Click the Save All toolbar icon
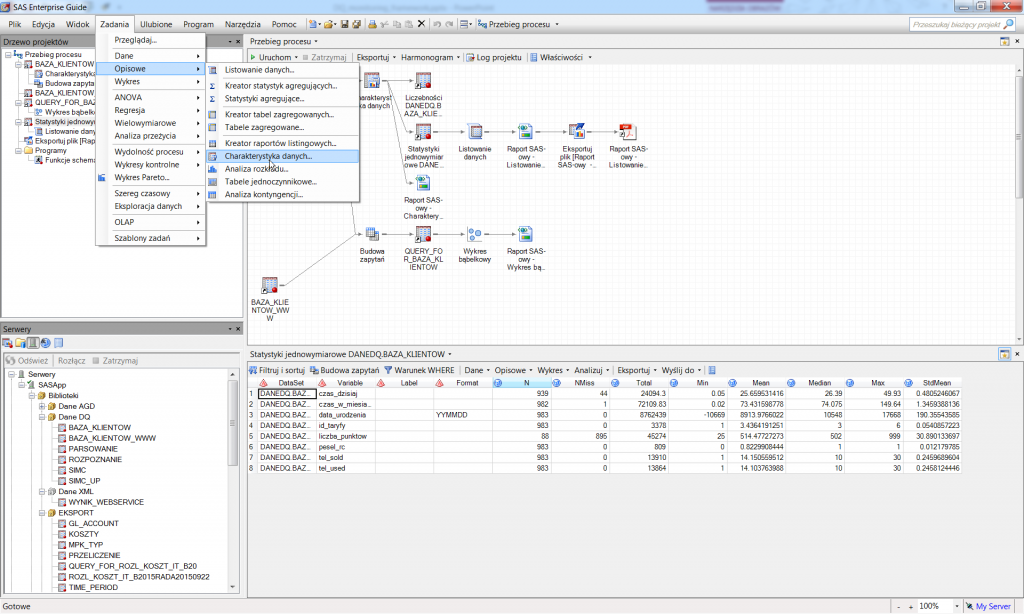The width and height of the screenshot is (1024, 614). [357, 24]
